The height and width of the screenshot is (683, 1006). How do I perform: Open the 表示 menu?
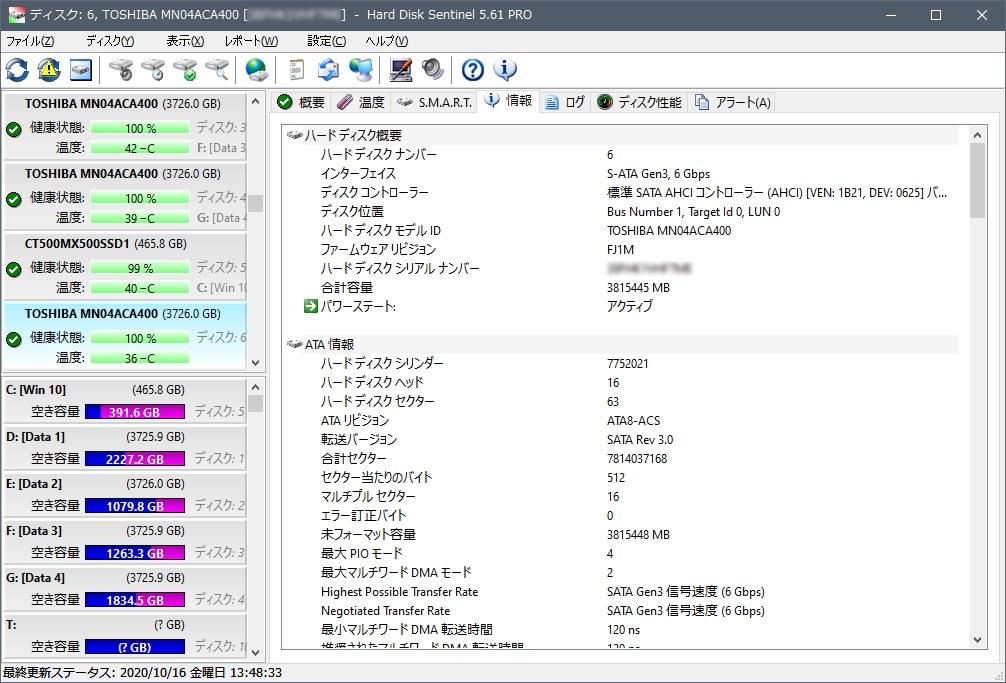coord(185,41)
